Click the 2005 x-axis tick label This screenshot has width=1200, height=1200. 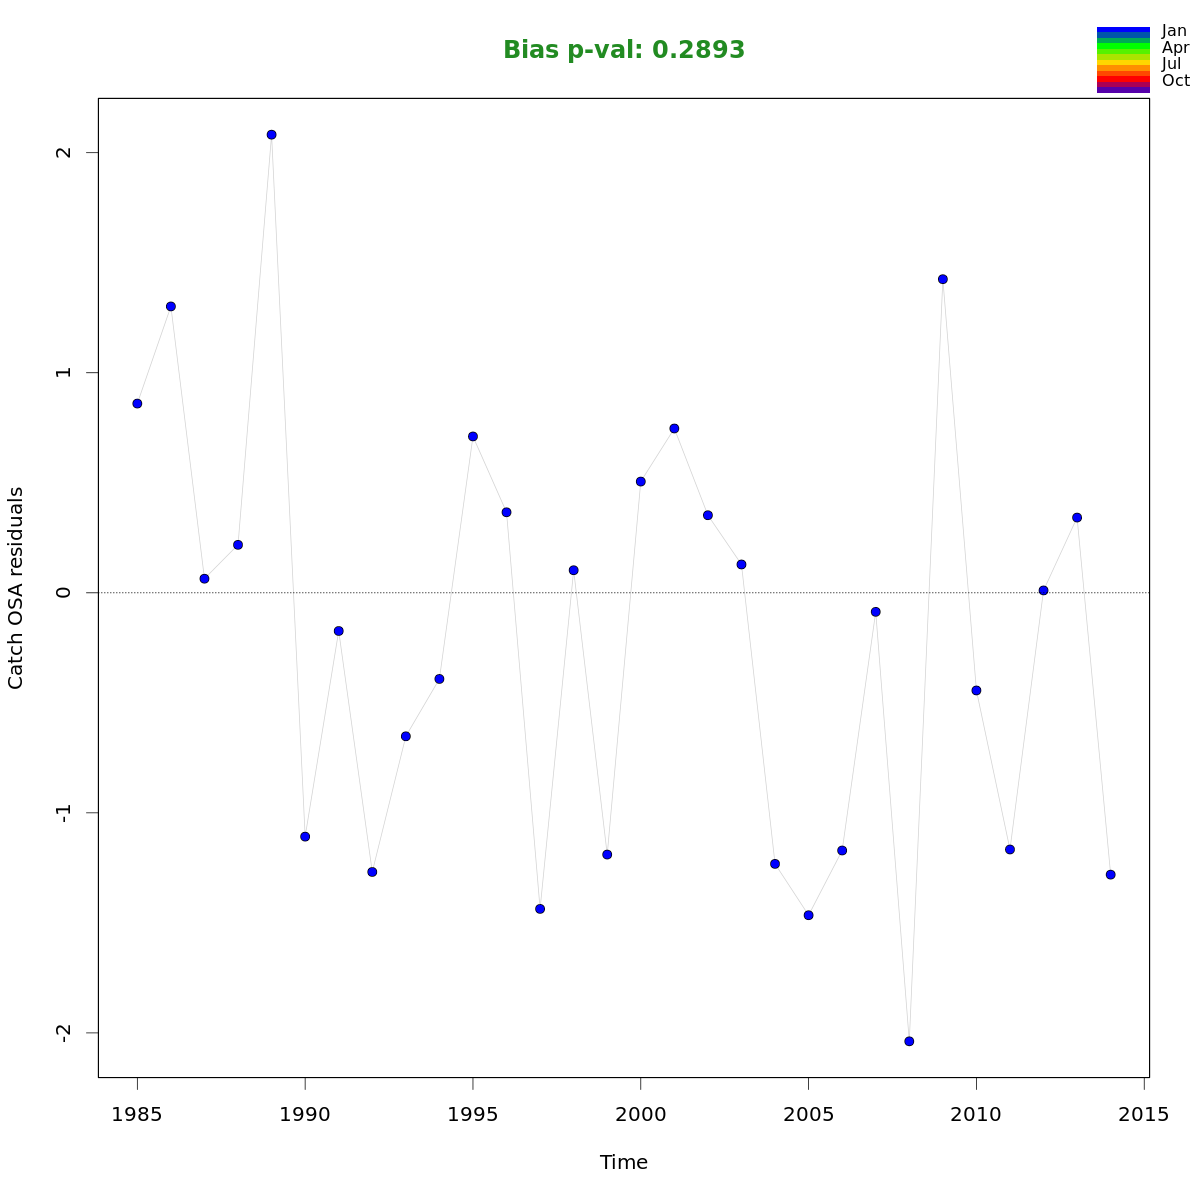pos(808,1114)
